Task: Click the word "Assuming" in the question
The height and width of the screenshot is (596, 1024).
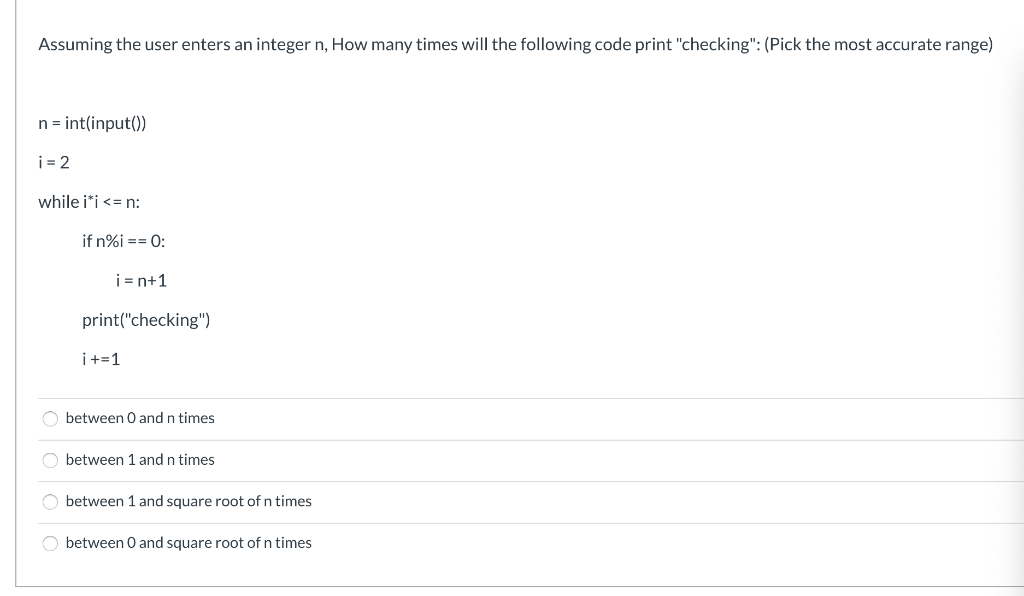Action: pos(74,45)
